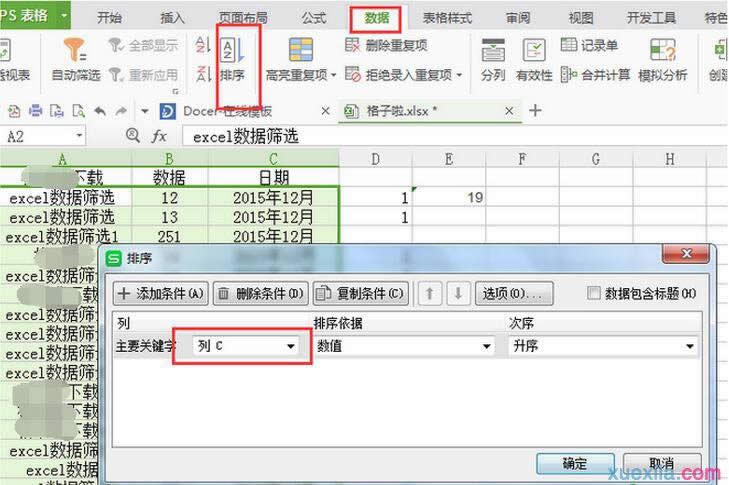Click the 分列 split columns icon
The height and width of the screenshot is (485, 729).
pyautogui.click(x=493, y=50)
